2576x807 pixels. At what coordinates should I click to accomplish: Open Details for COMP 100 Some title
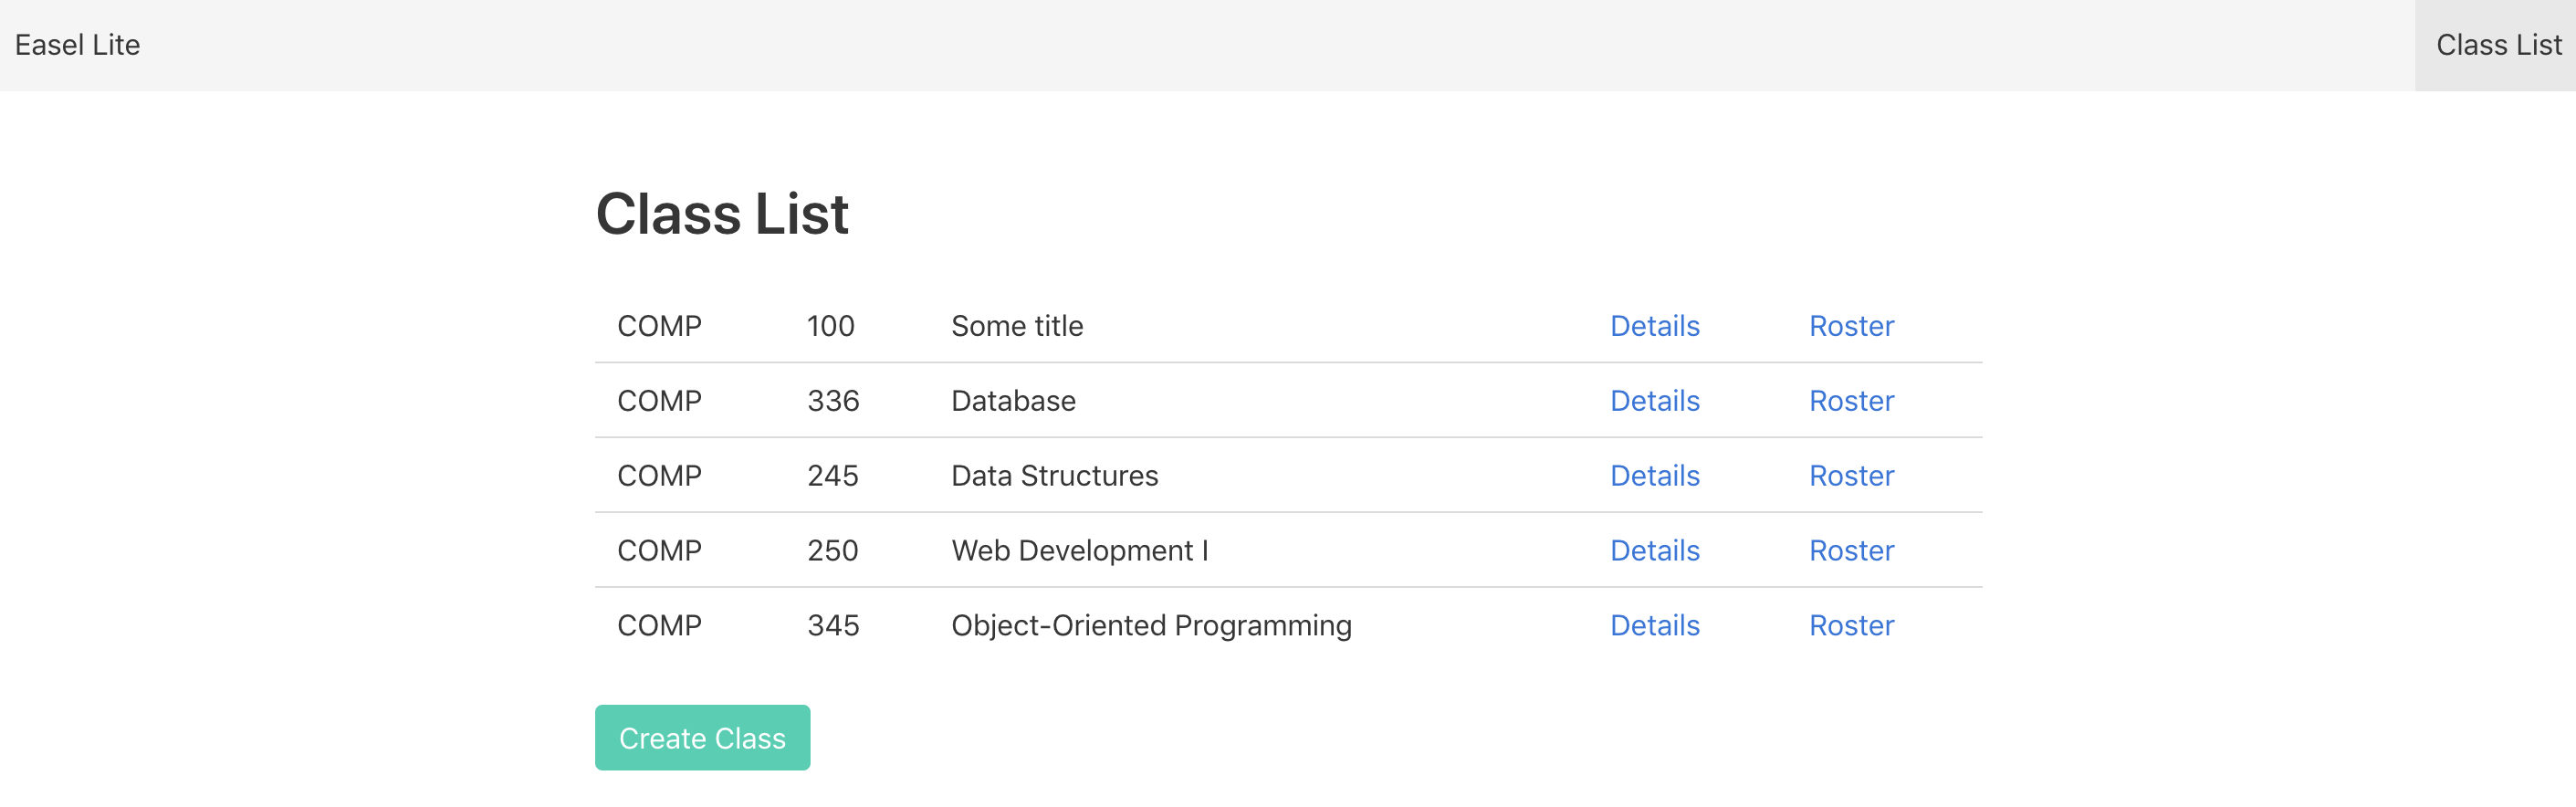[1654, 326]
